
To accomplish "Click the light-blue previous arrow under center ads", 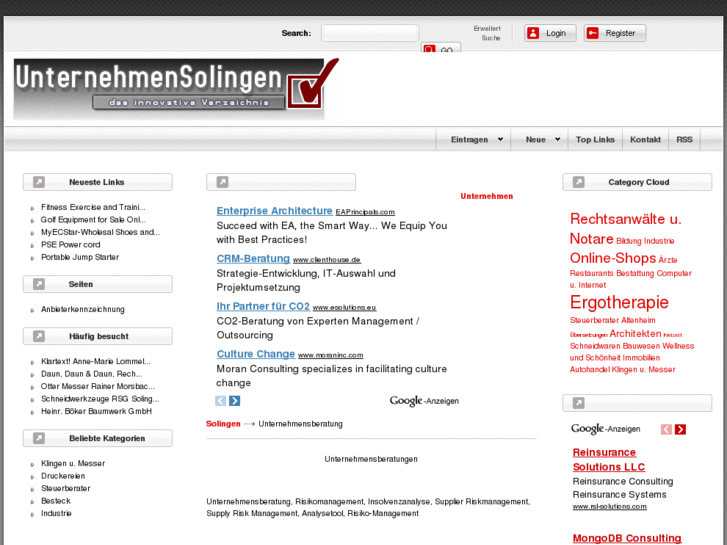I will click(x=221, y=401).
